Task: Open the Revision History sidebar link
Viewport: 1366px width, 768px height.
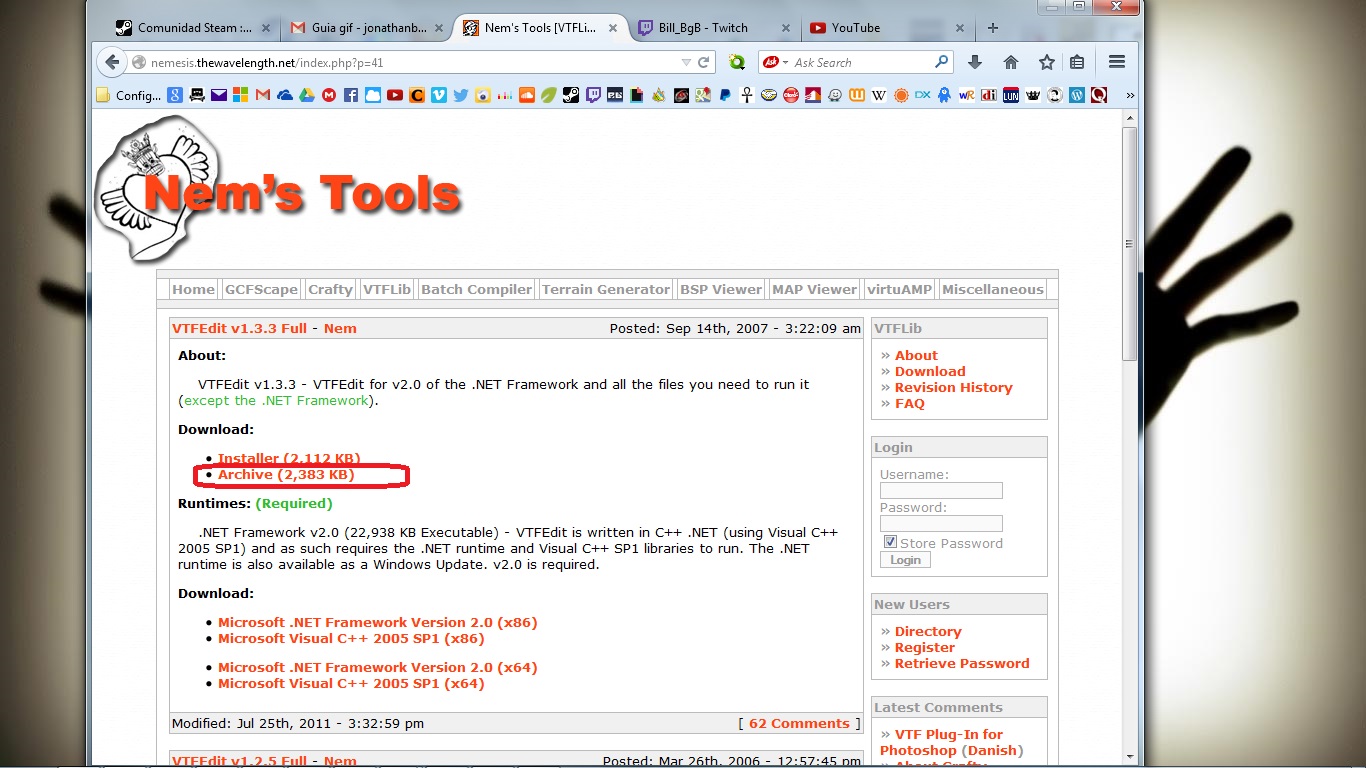Action: coord(954,387)
